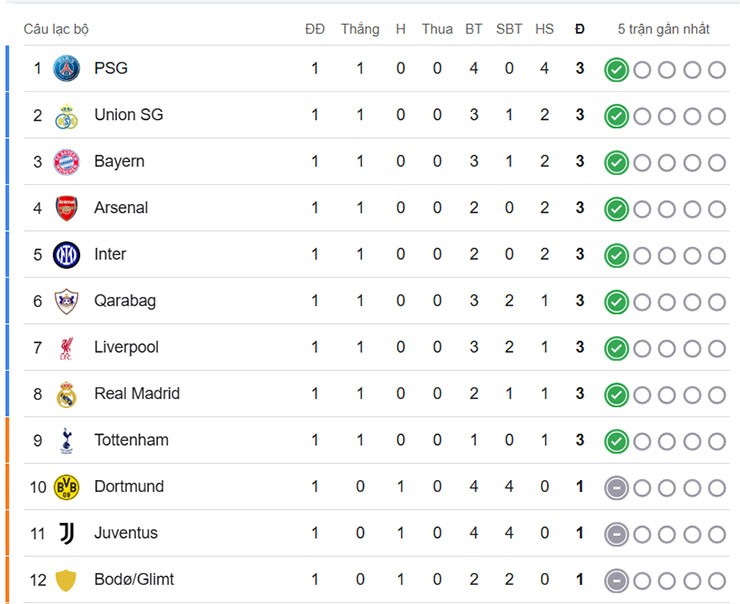740x604 pixels.
Task: Open the Tottenham team name link
Action: [x=131, y=440]
